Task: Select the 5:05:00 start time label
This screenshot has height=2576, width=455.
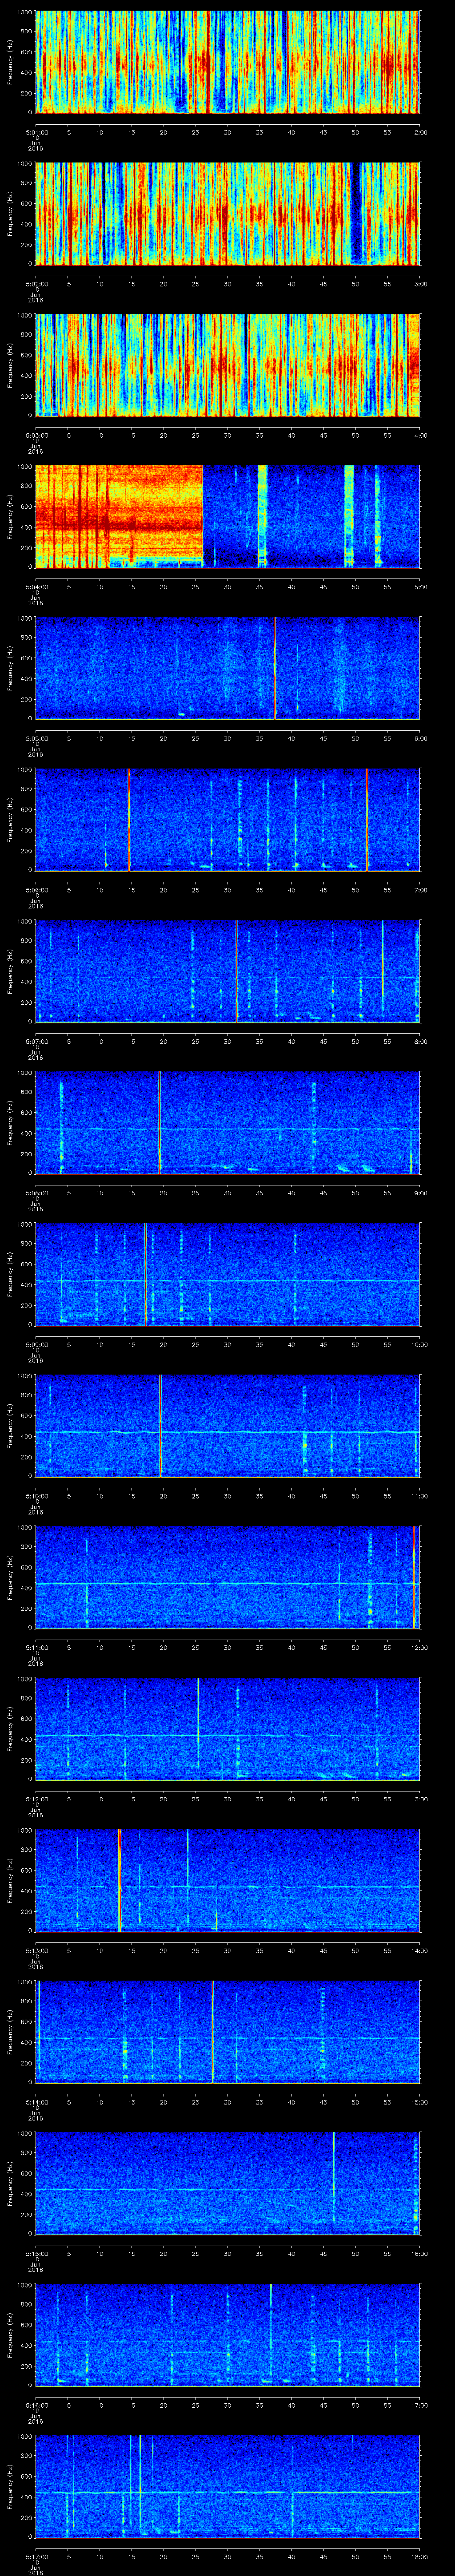Action: 36,738
